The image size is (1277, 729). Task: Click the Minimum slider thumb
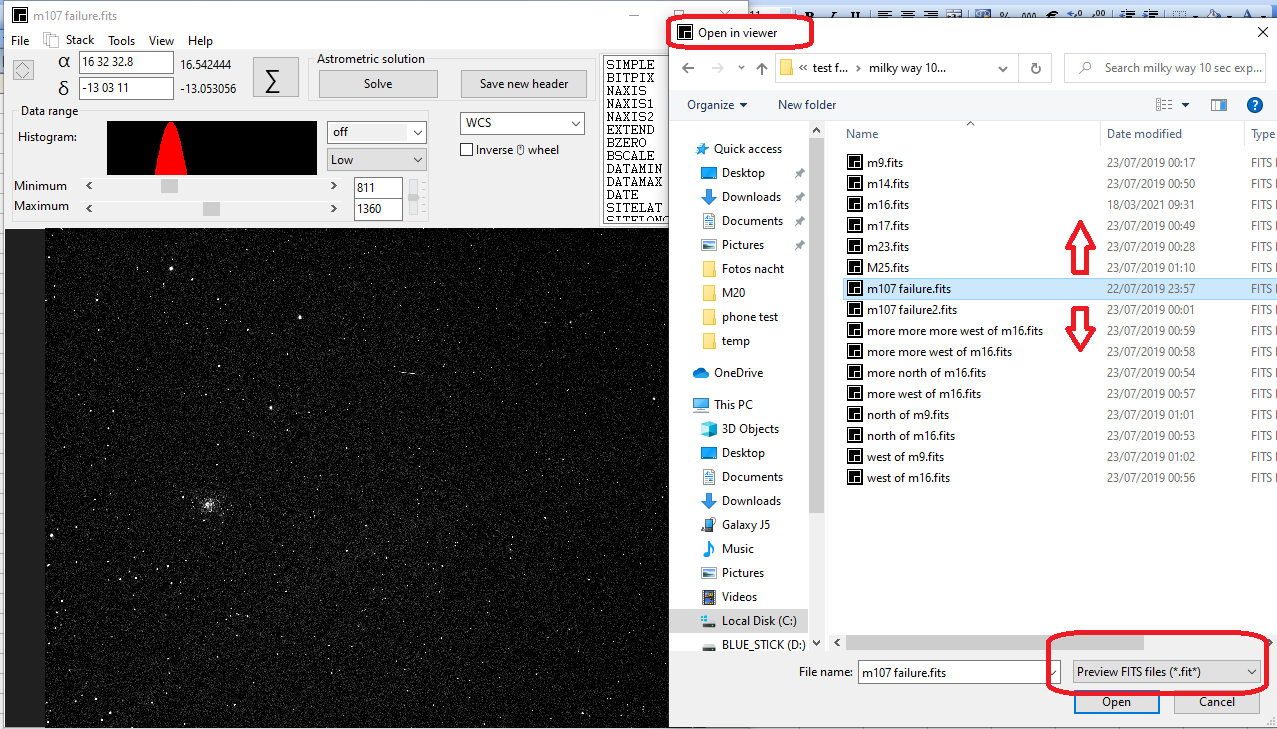click(x=170, y=186)
